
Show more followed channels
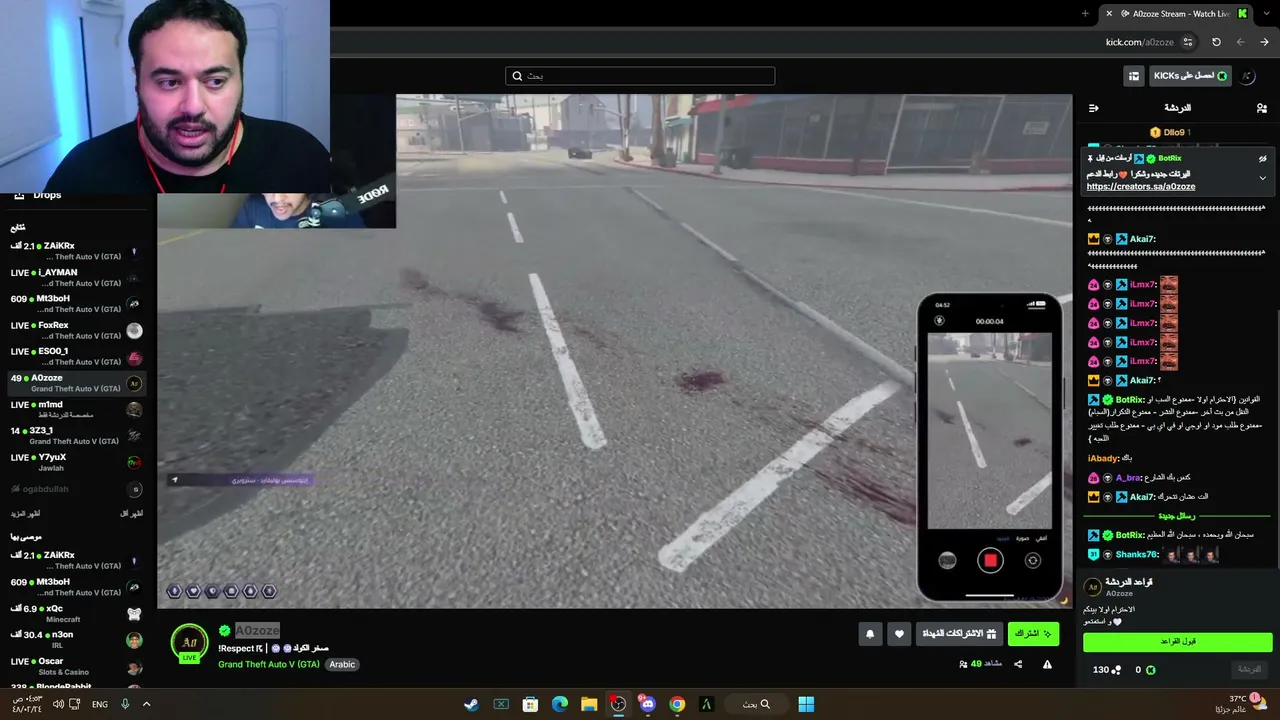point(23,514)
